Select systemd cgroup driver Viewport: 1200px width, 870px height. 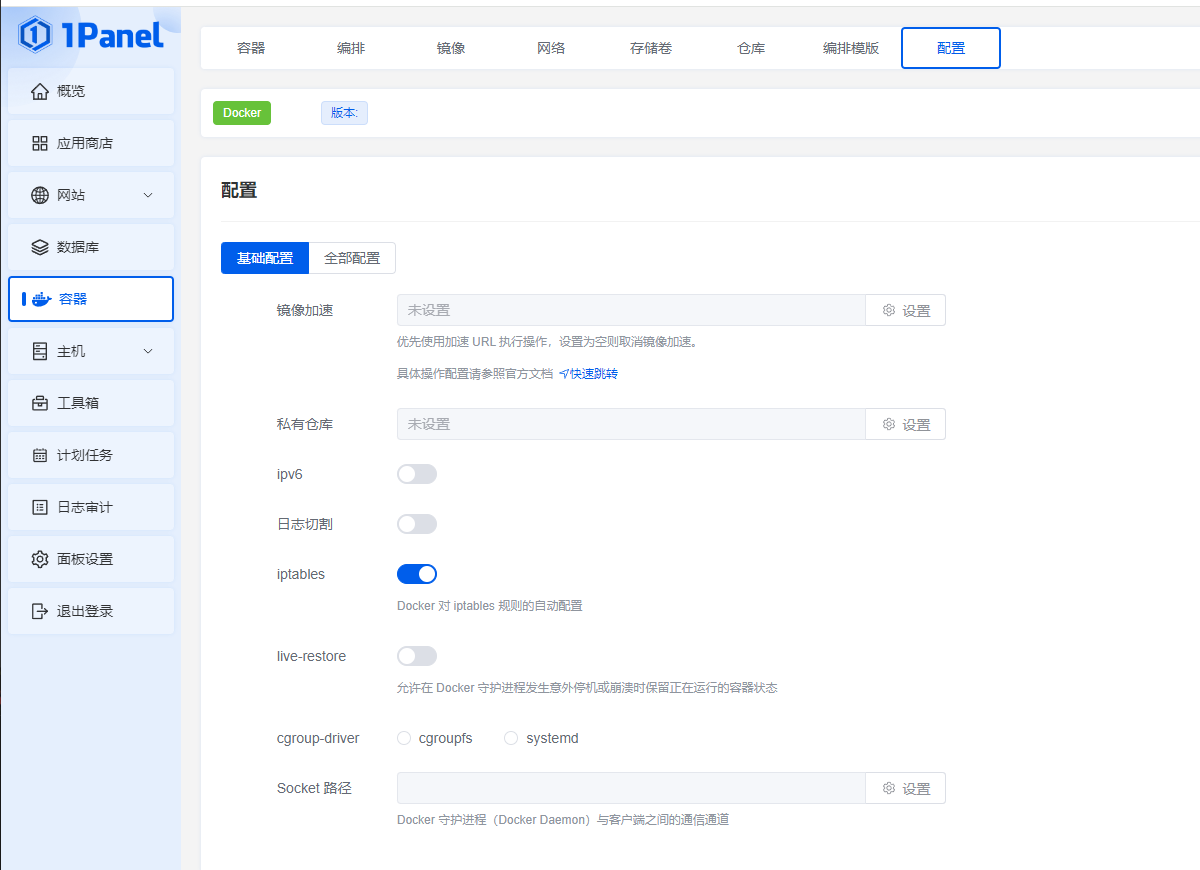[511, 738]
